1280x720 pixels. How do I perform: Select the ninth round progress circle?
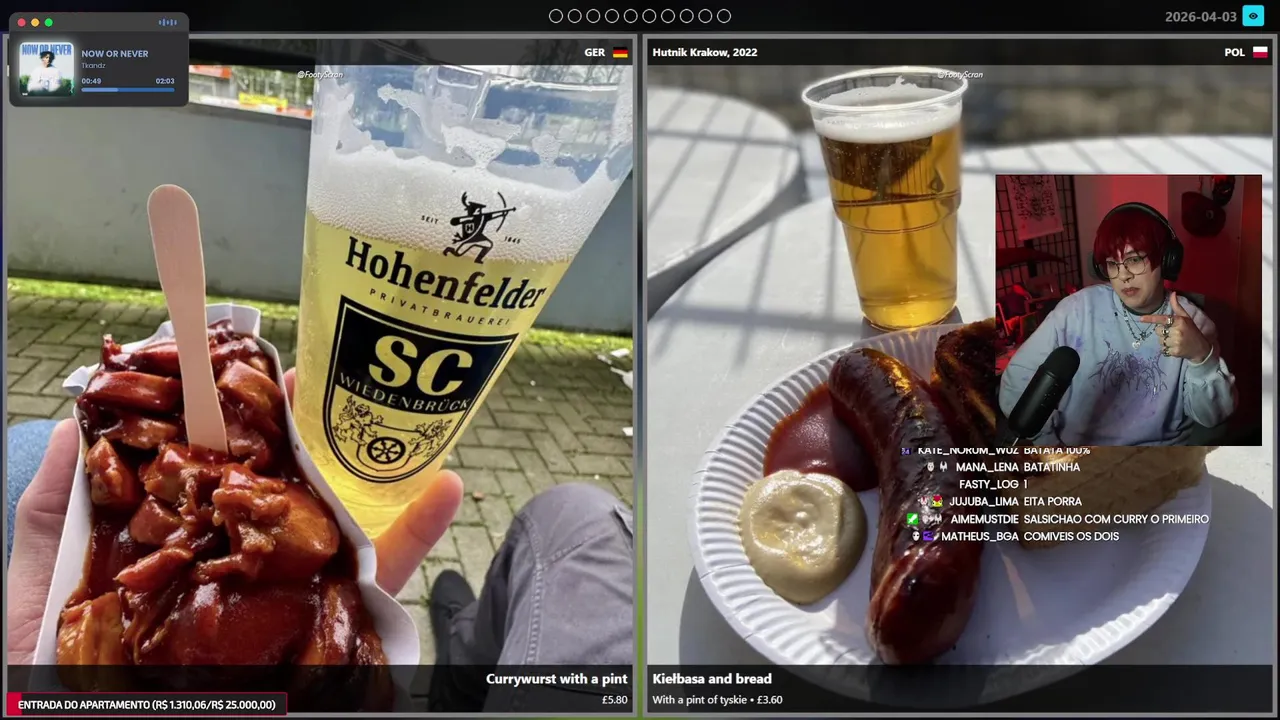(x=705, y=16)
